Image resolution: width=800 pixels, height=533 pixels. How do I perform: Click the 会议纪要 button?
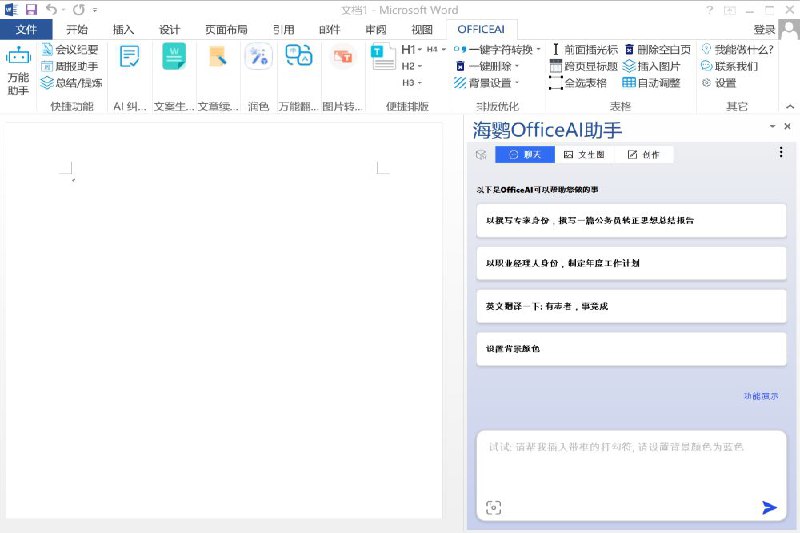(x=70, y=49)
